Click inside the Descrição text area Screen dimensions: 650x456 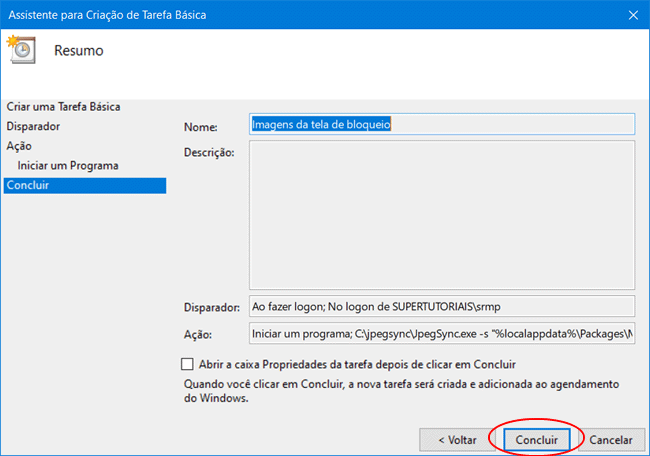tap(440, 214)
